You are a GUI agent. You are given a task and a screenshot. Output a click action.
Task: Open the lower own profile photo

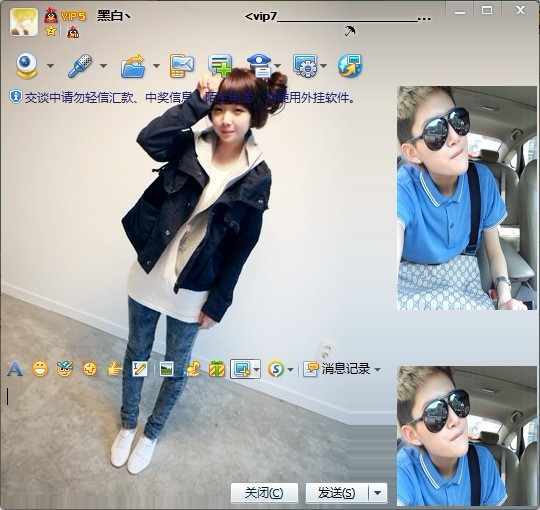point(467,436)
